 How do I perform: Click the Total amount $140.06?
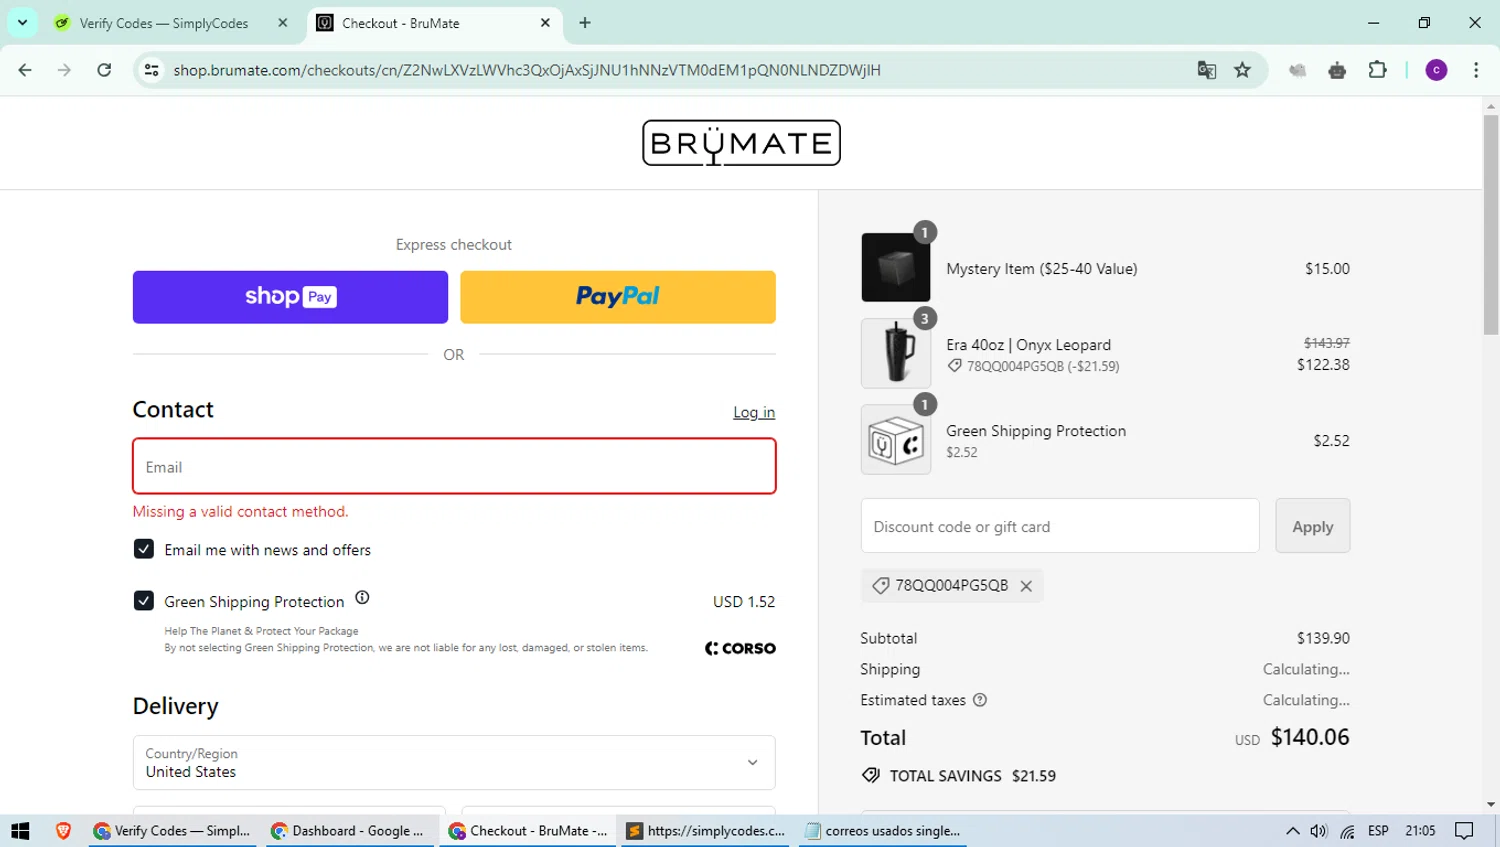point(1310,738)
